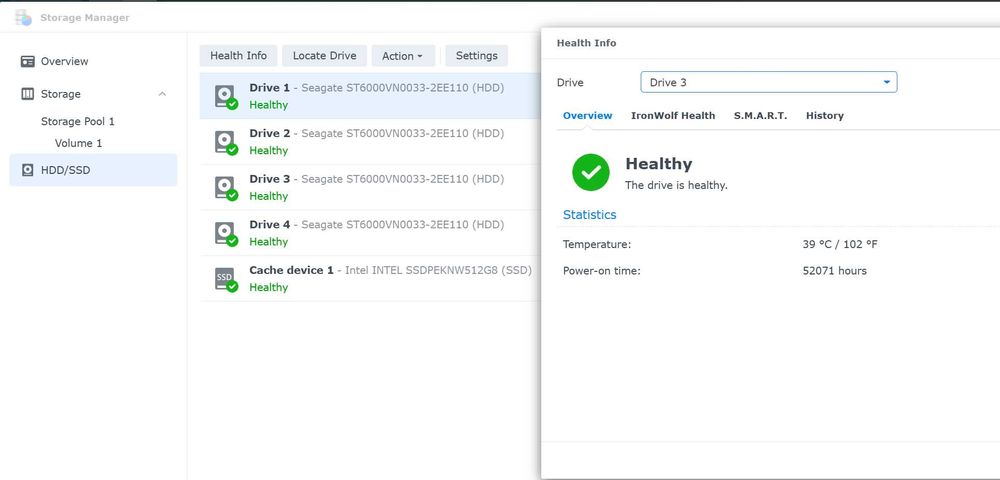Click the 39 °C / 102 °F value
1000x480 pixels.
tap(840, 244)
